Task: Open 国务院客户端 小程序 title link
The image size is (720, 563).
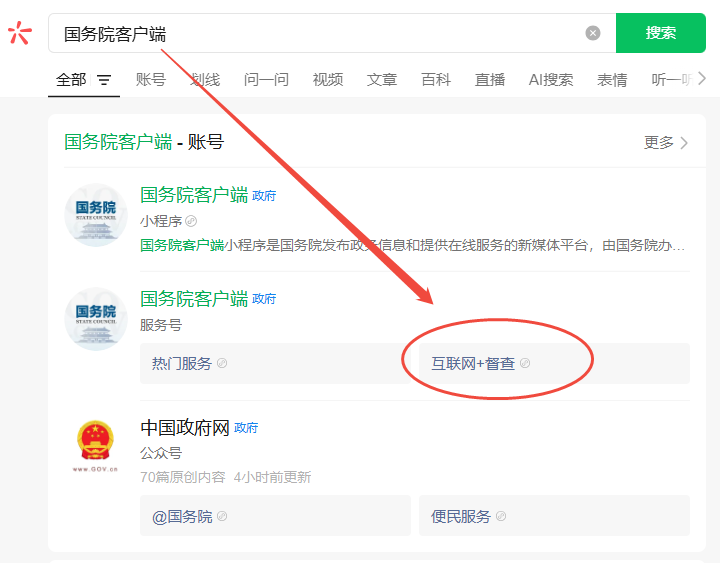Action: [x=194, y=195]
